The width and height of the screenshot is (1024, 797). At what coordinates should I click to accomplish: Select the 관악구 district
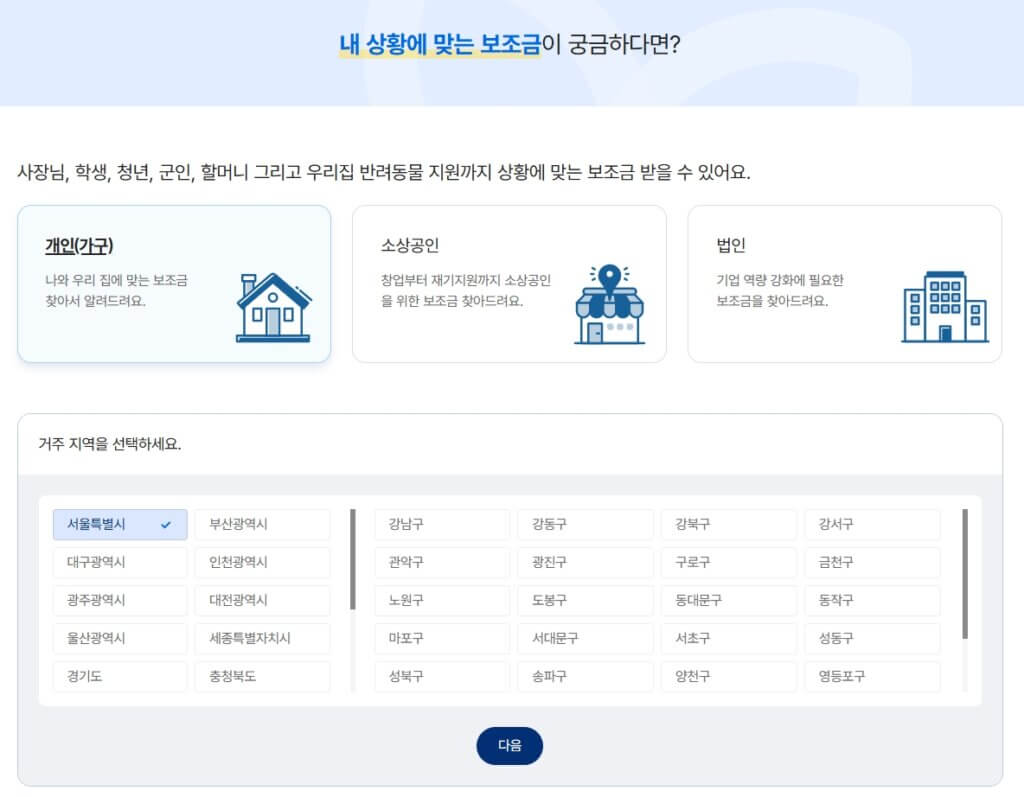pos(442,562)
